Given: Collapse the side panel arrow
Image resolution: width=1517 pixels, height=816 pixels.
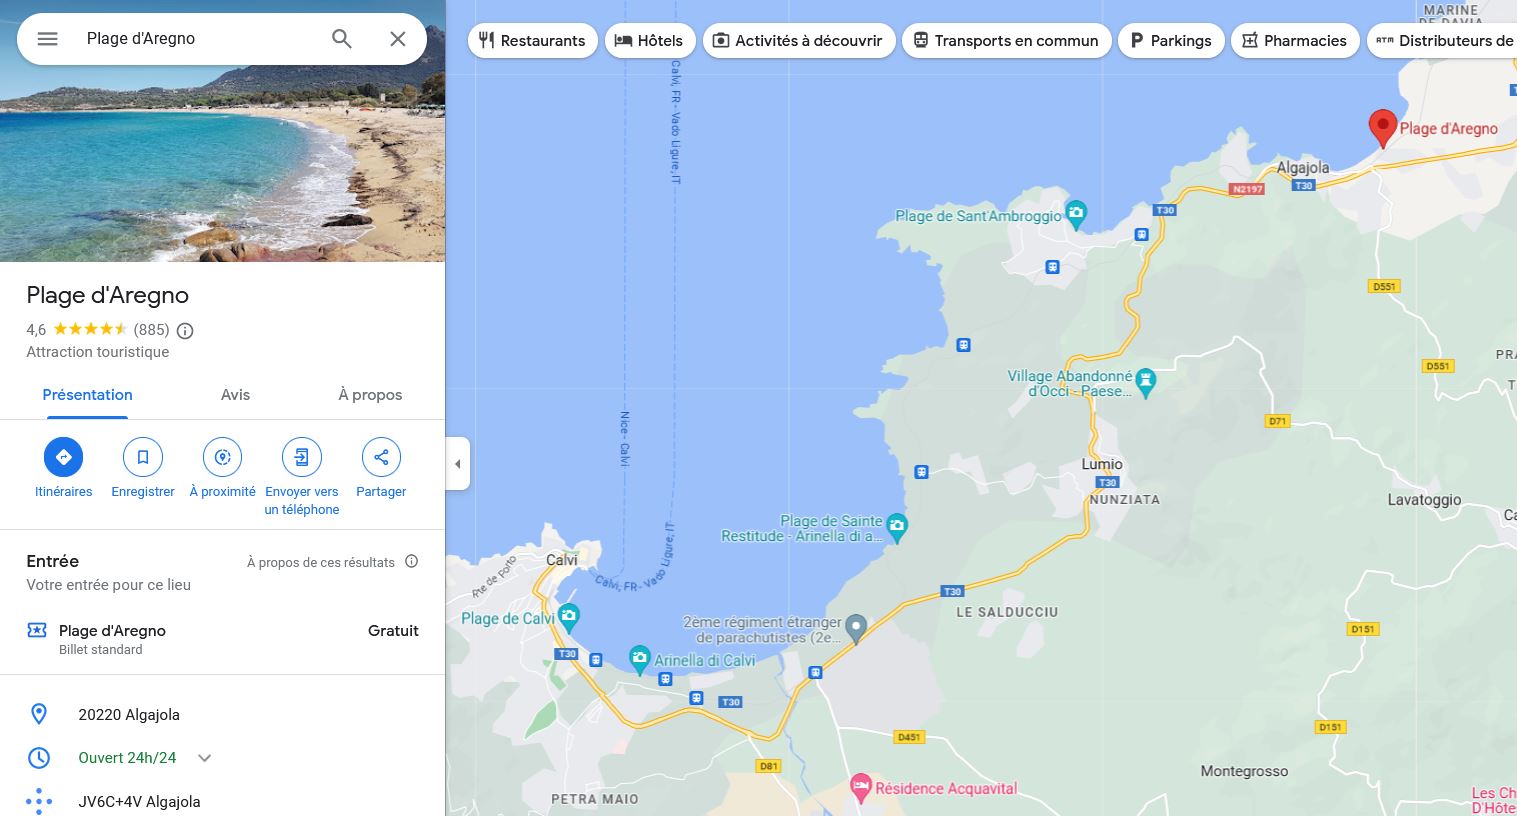Looking at the screenshot, I should click(x=458, y=463).
